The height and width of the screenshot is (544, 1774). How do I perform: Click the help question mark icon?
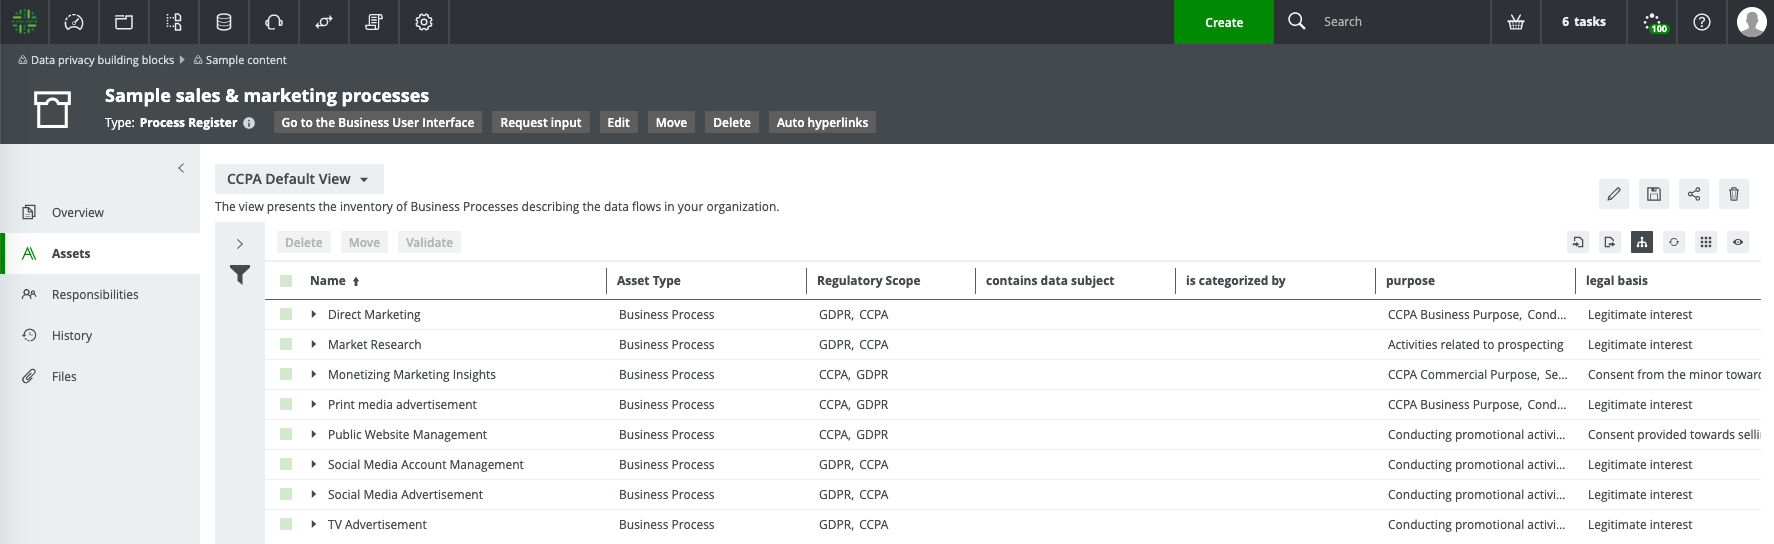pos(1701,22)
